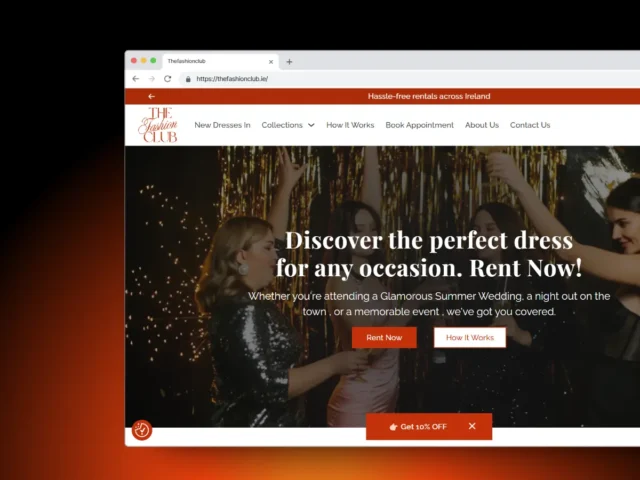640x480 pixels.
Task: Click the thumbs-up icon in offer bar
Action: (x=393, y=427)
